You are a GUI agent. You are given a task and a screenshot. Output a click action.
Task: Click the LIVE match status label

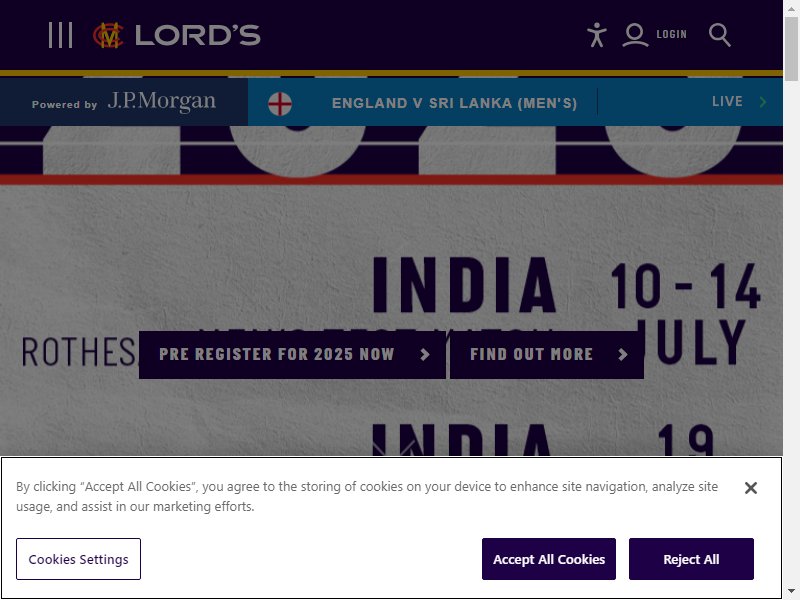727,102
